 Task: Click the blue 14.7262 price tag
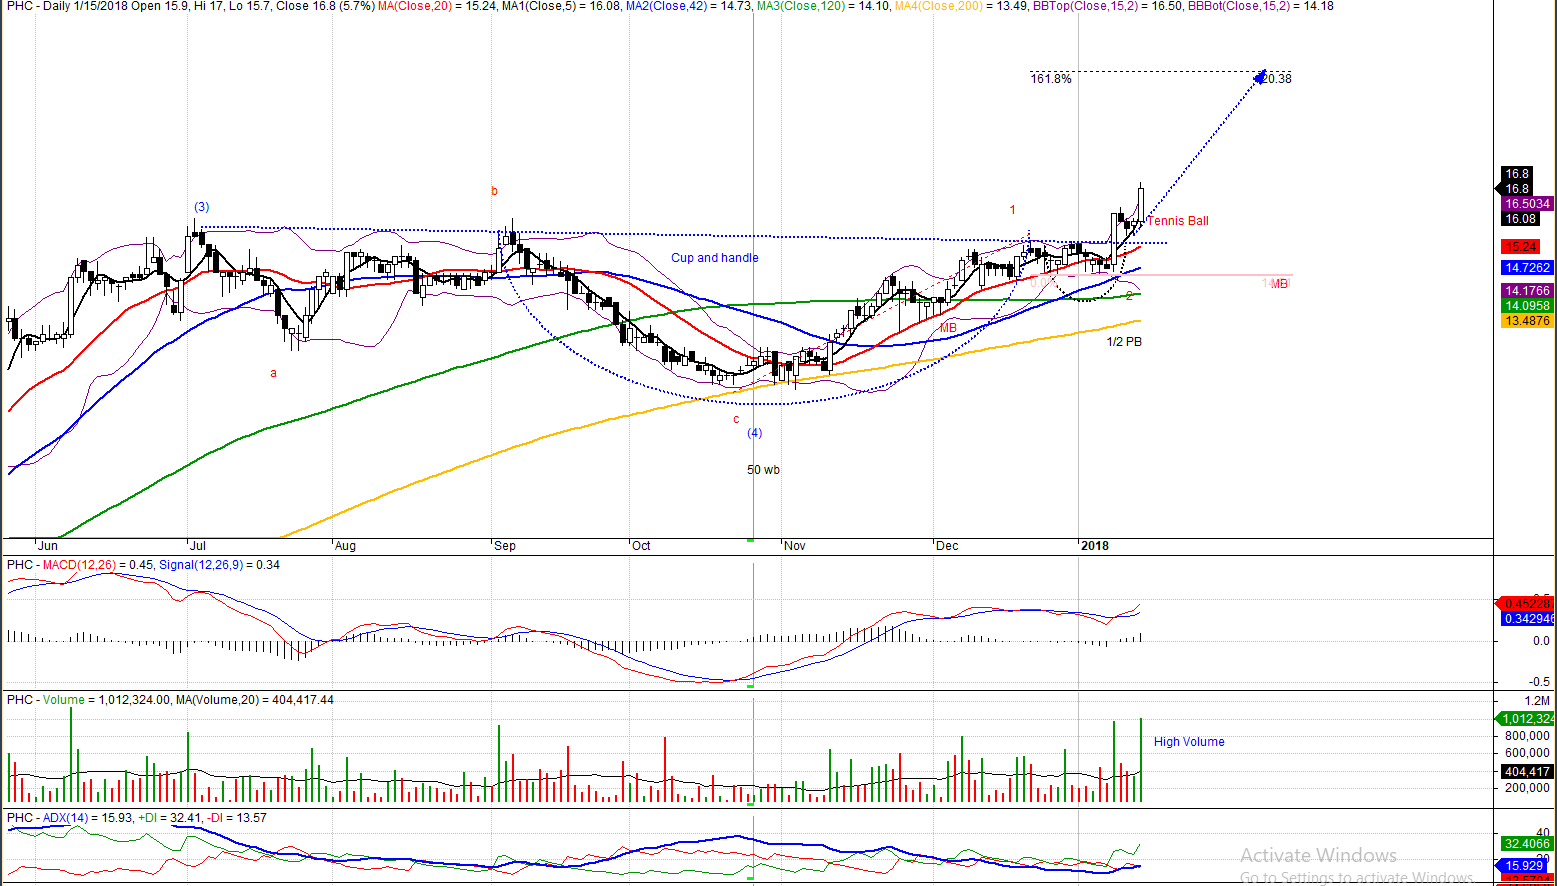click(x=1526, y=268)
